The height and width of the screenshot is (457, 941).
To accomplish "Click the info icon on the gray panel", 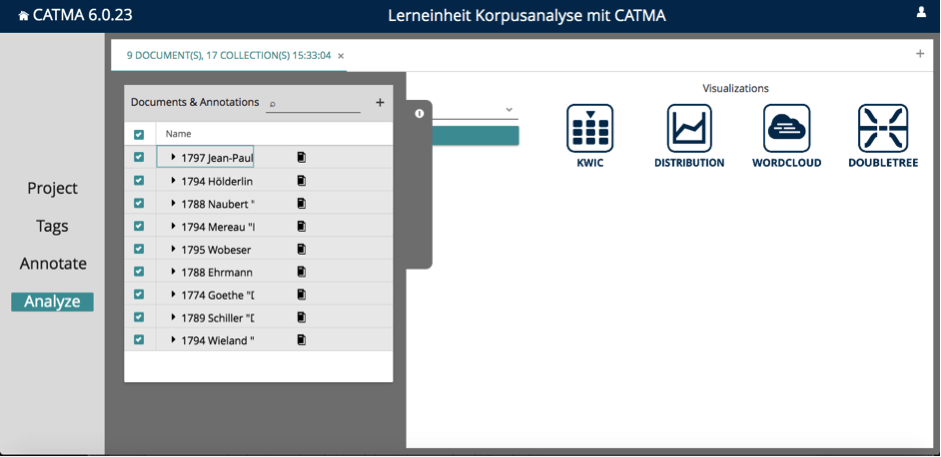I will [x=419, y=113].
